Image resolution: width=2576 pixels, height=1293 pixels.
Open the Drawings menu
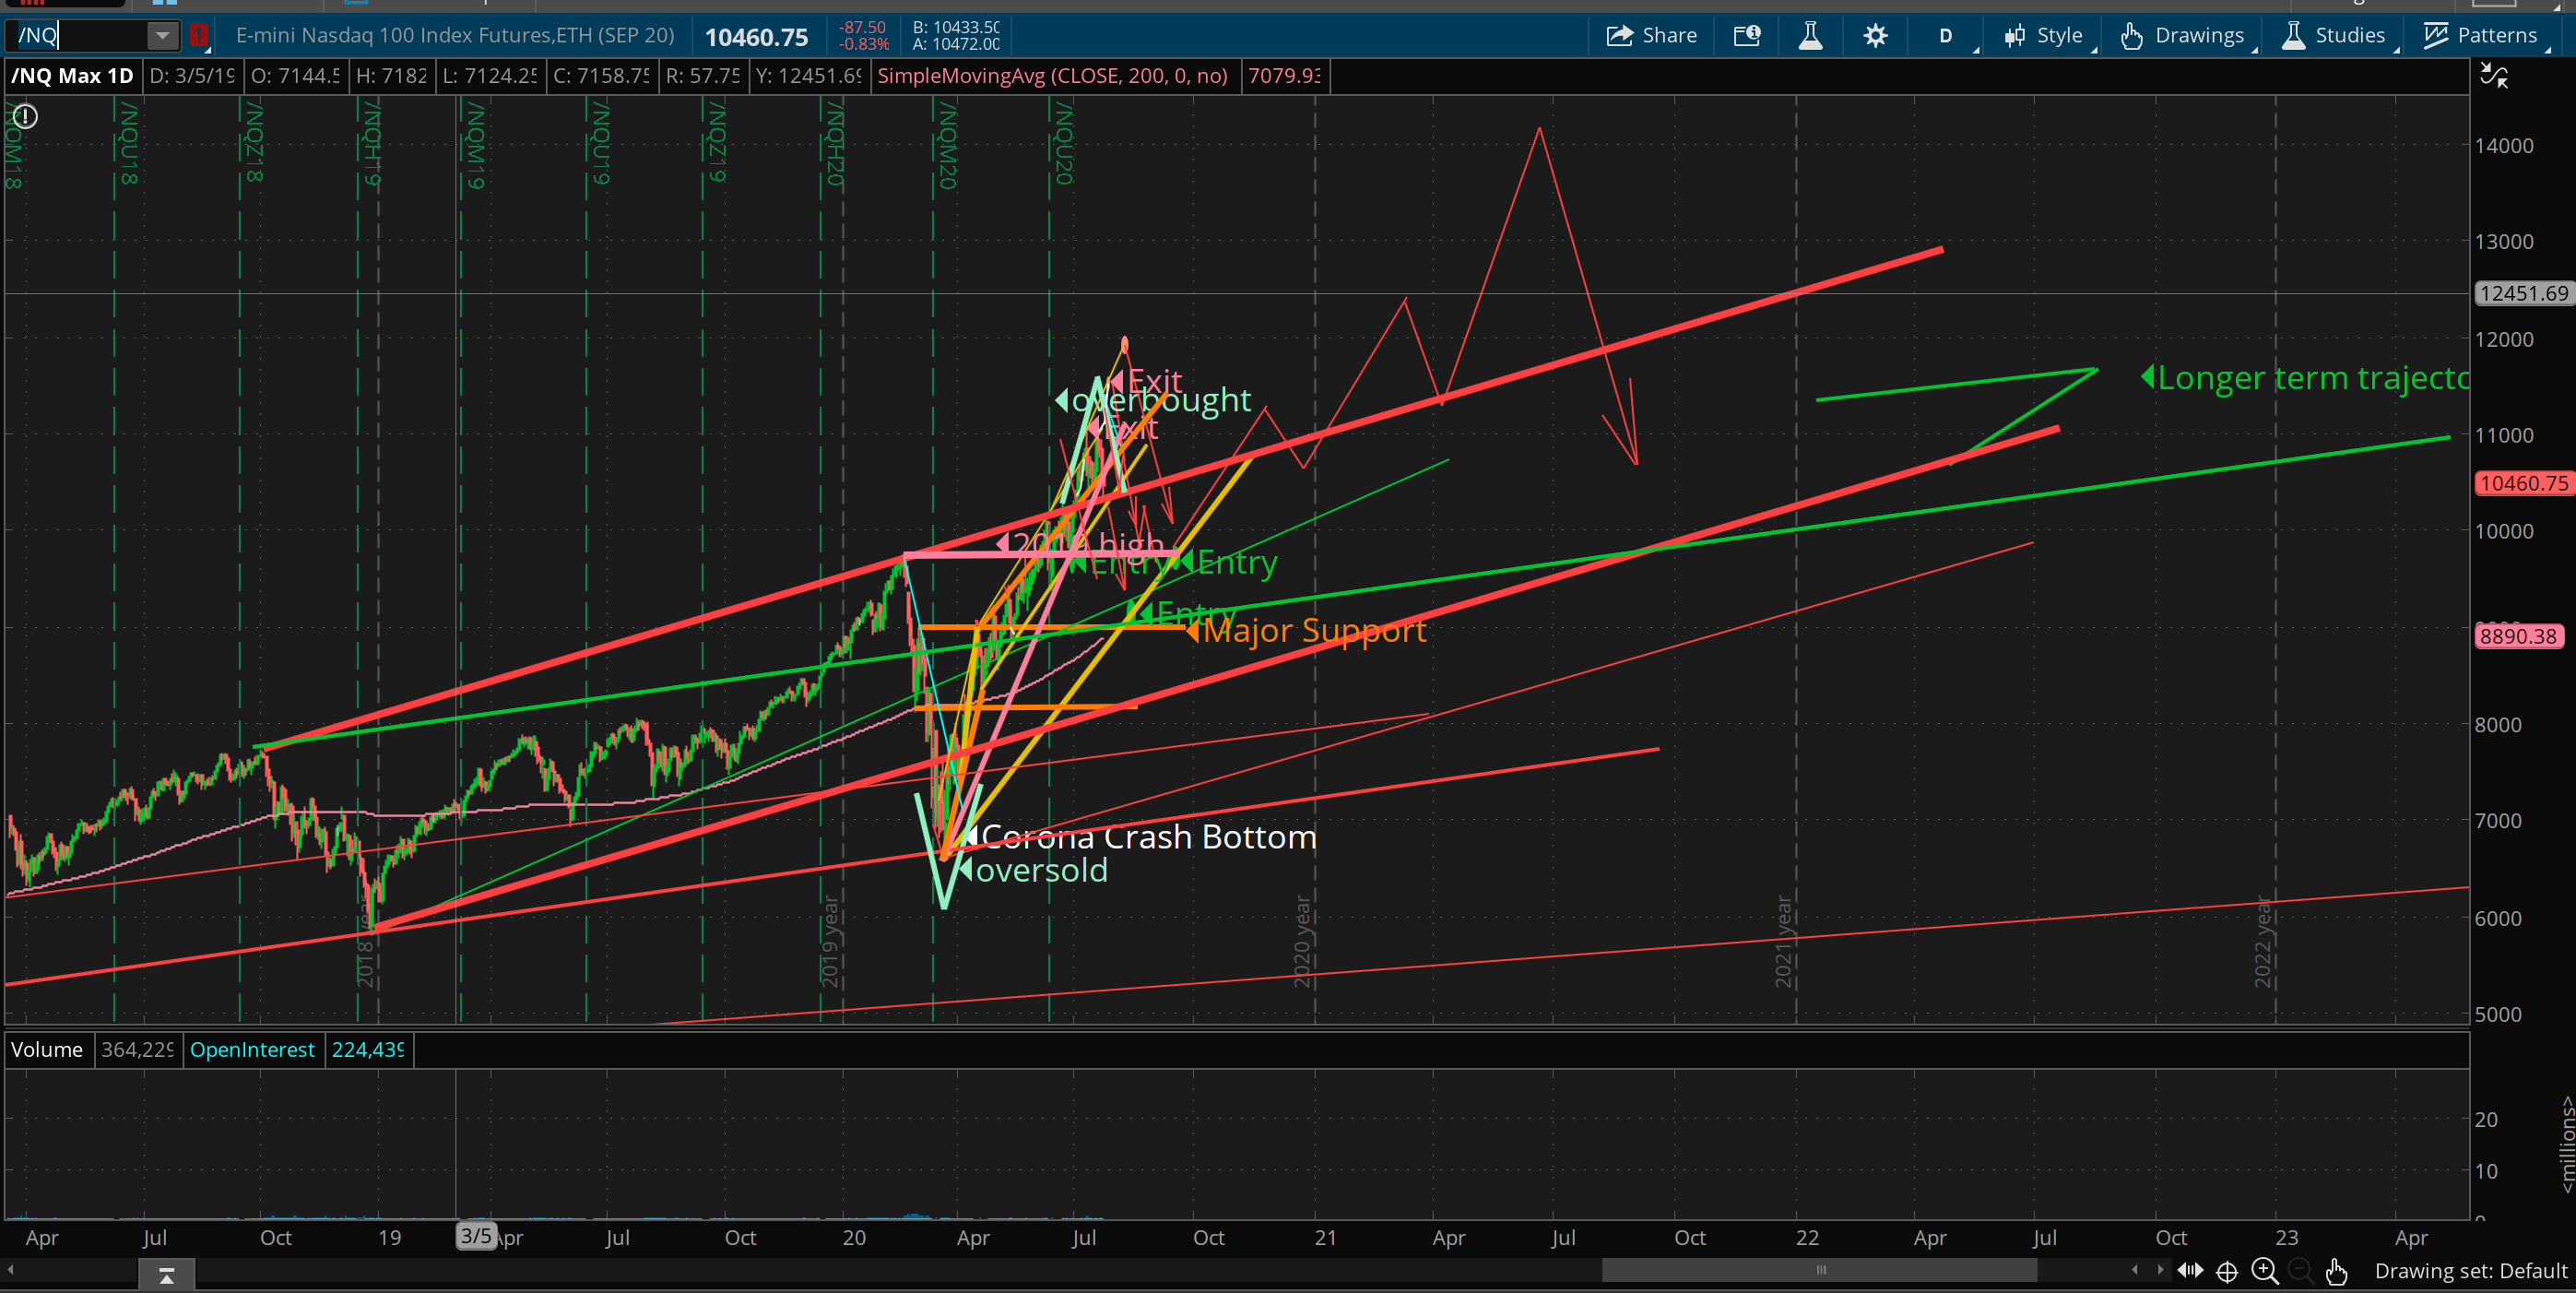(x=2183, y=36)
